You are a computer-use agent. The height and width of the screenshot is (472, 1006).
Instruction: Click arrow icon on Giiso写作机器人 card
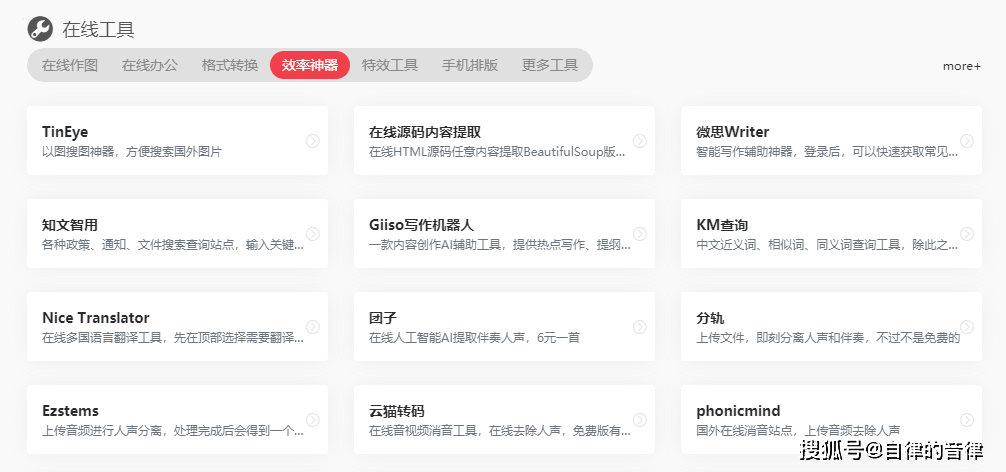pyautogui.click(x=640, y=234)
